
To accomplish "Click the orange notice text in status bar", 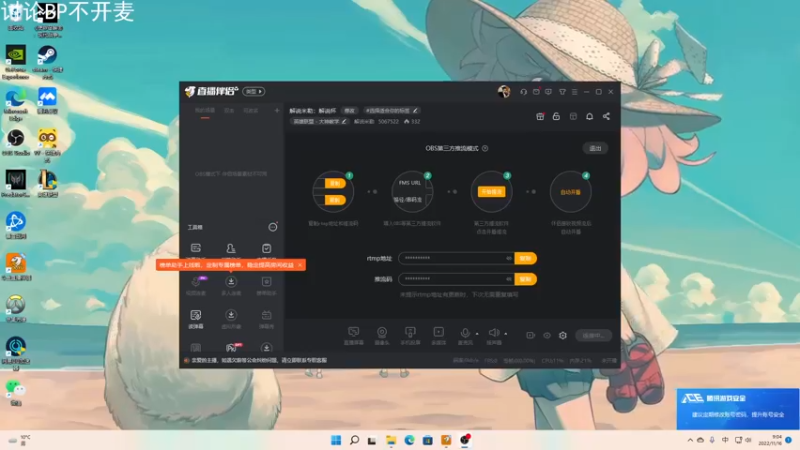I will click(259, 360).
